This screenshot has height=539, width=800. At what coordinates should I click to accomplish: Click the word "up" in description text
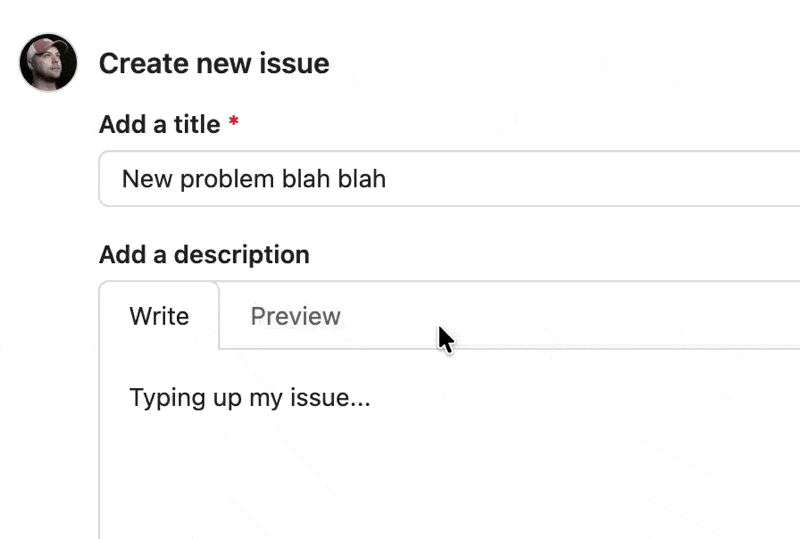(x=227, y=399)
